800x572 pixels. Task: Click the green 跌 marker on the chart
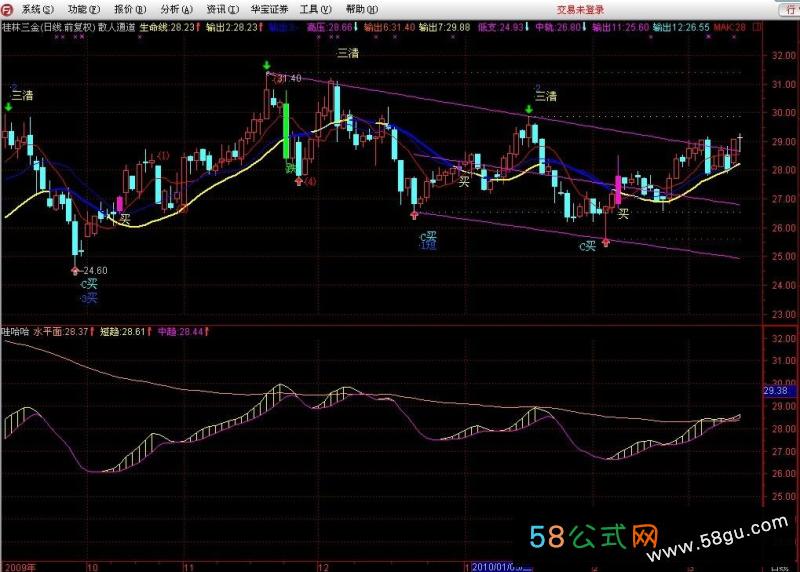click(290, 167)
